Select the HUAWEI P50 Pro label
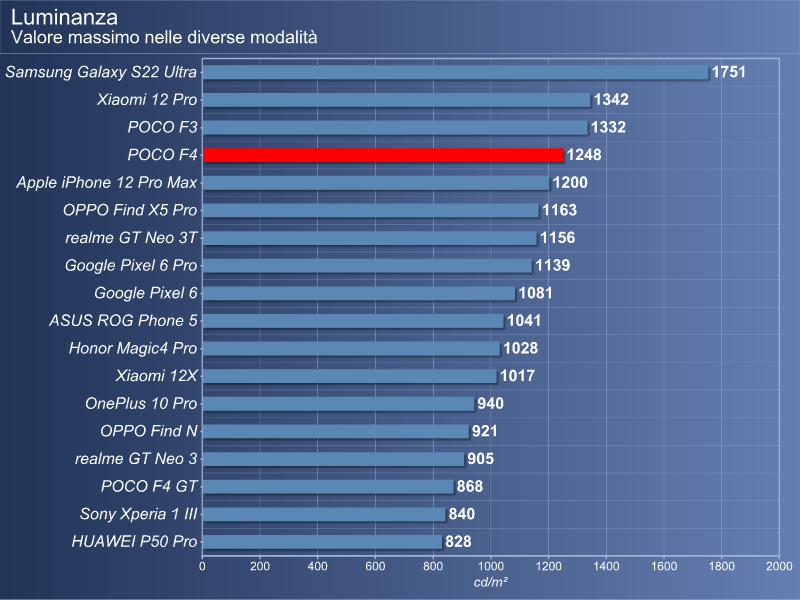The height and width of the screenshot is (600, 800). pos(134,541)
